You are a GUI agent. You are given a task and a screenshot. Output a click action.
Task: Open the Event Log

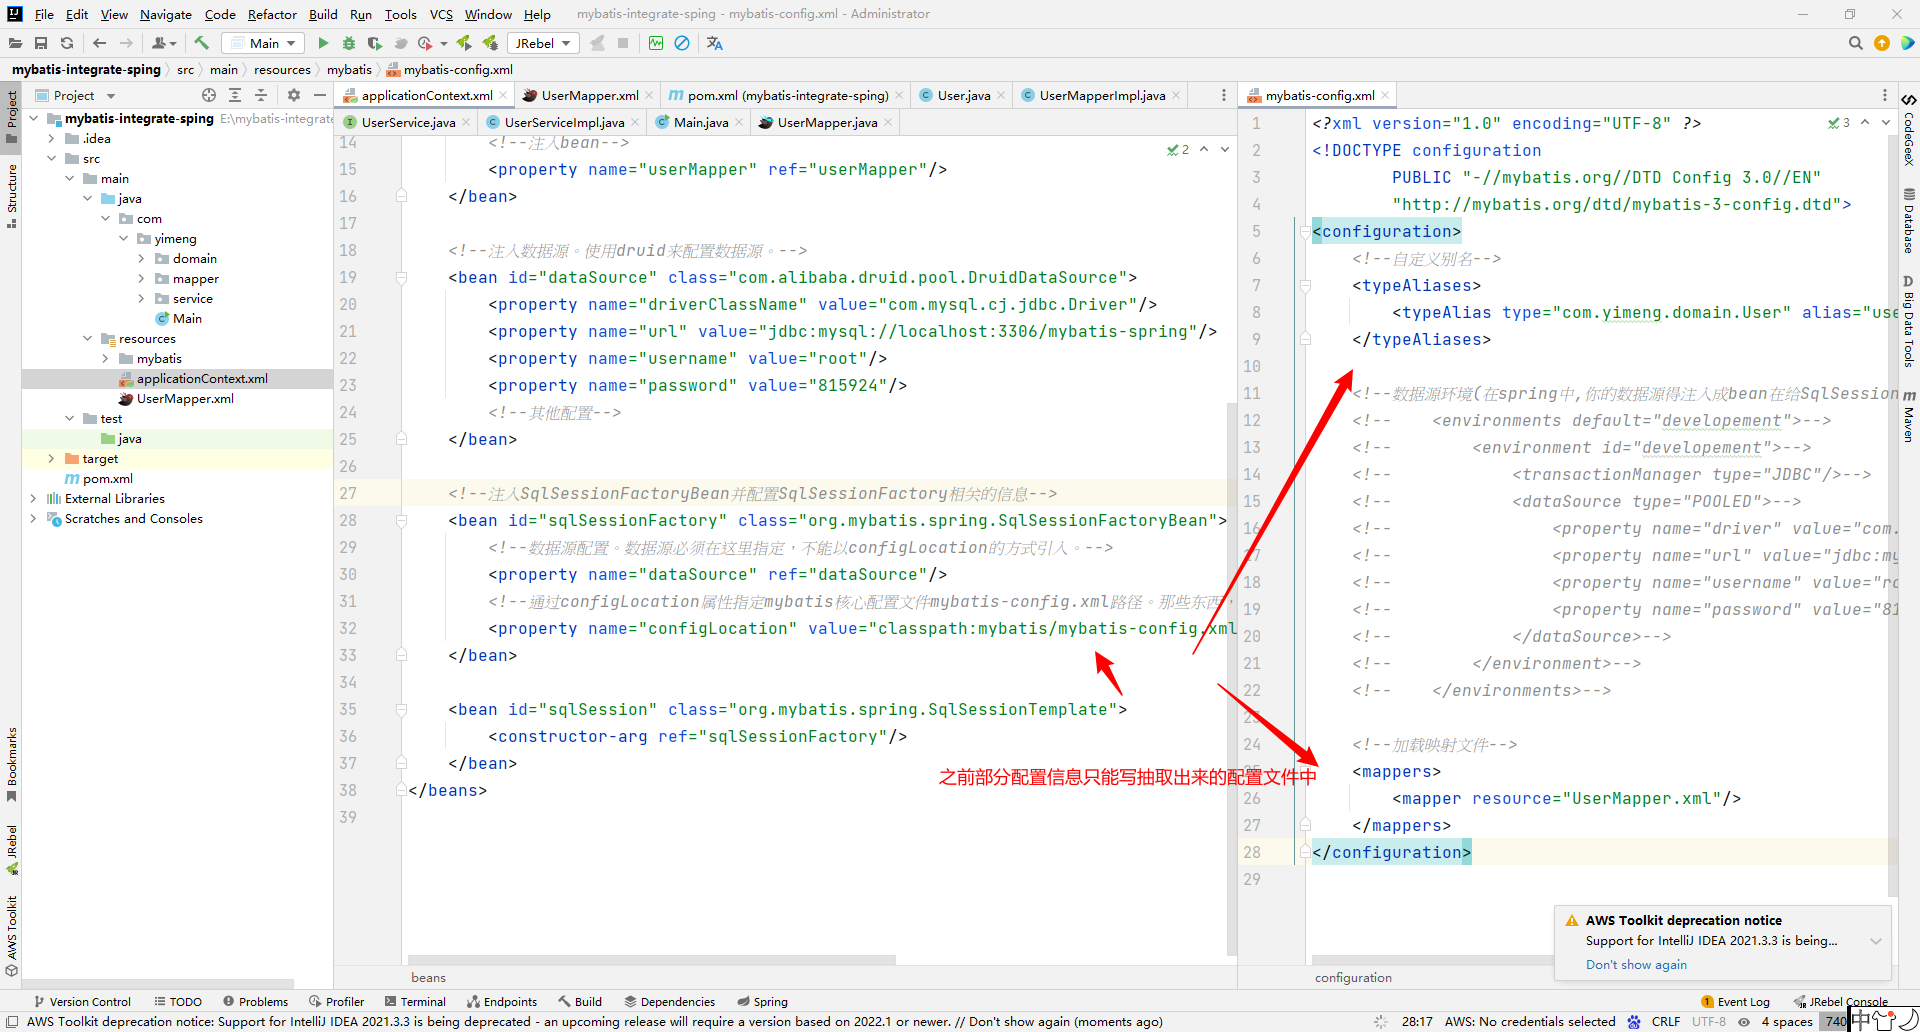tap(1736, 1001)
